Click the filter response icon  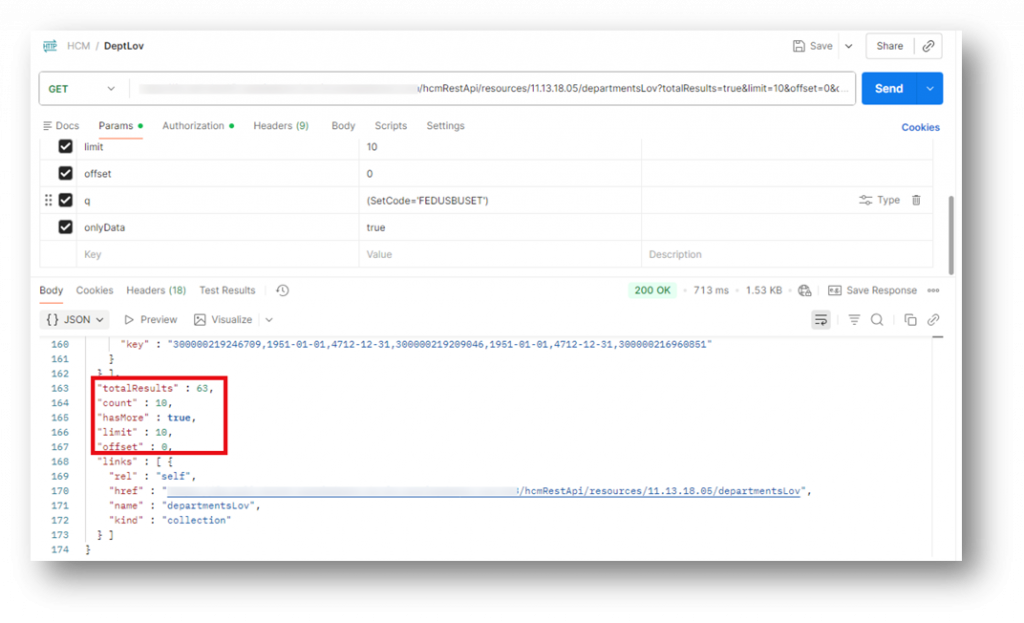[x=854, y=319]
